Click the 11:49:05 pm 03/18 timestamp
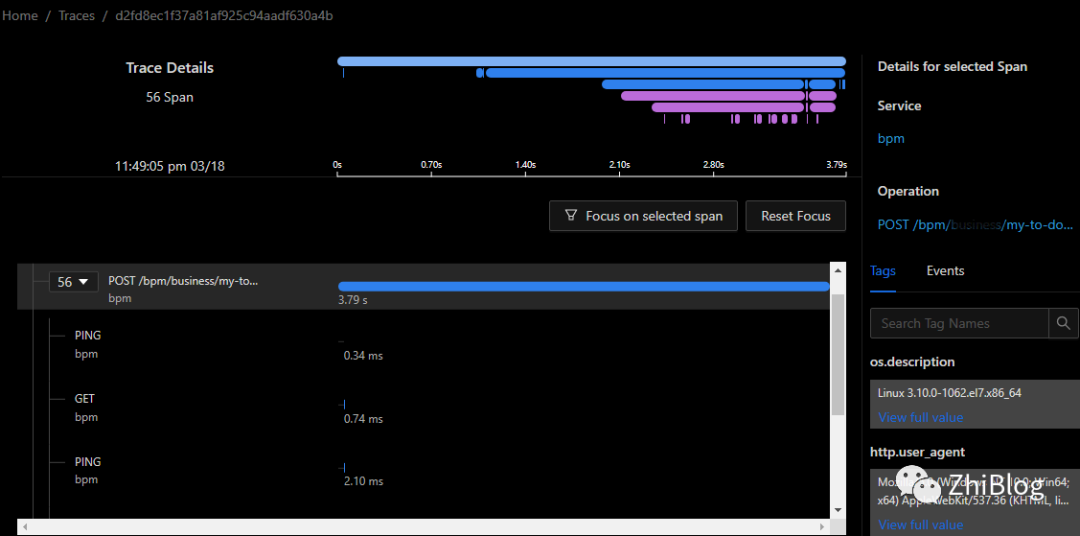The height and width of the screenshot is (536, 1080). 169,166
